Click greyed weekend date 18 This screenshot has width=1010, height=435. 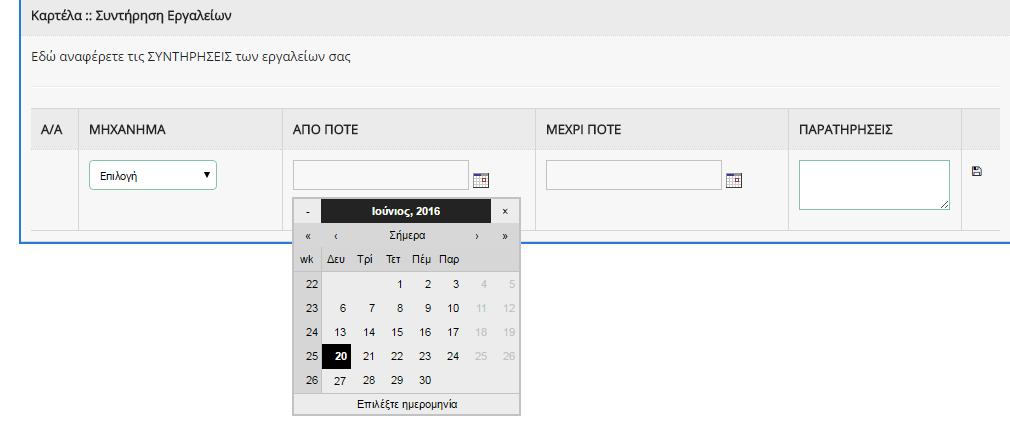tap(481, 333)
